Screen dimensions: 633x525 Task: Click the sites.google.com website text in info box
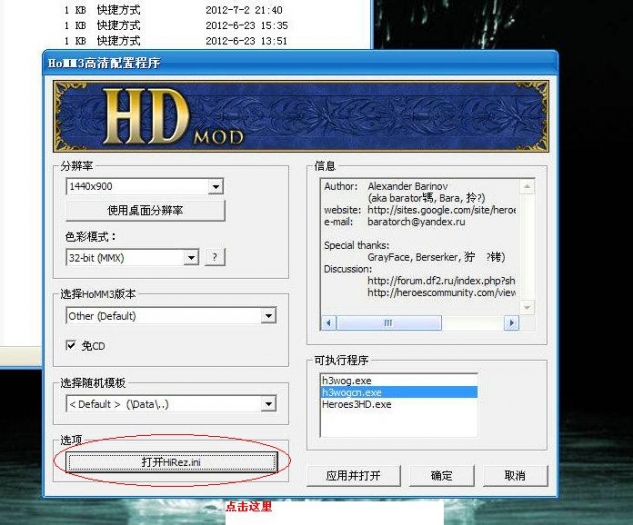(x=441, y=210)
